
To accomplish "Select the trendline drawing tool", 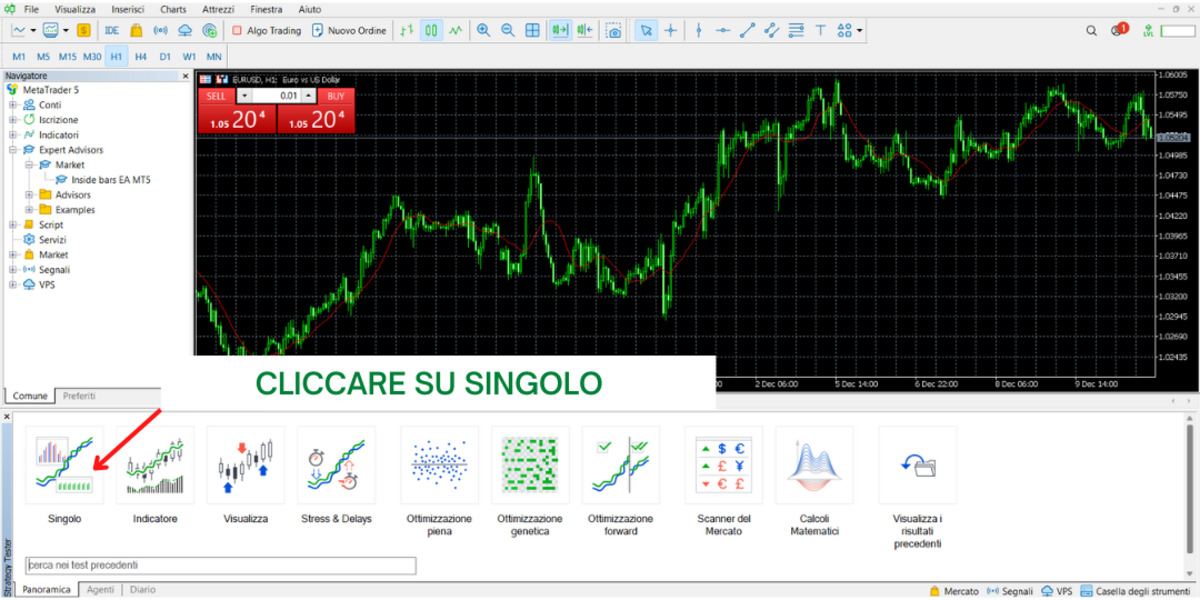I will pyautogui.click(x=746, y=30).
